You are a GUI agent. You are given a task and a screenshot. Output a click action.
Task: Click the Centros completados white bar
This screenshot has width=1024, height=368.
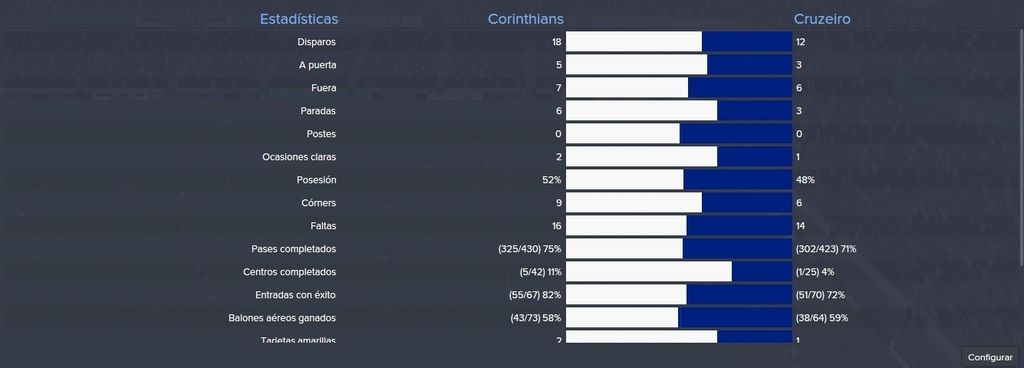click(648, 271)
